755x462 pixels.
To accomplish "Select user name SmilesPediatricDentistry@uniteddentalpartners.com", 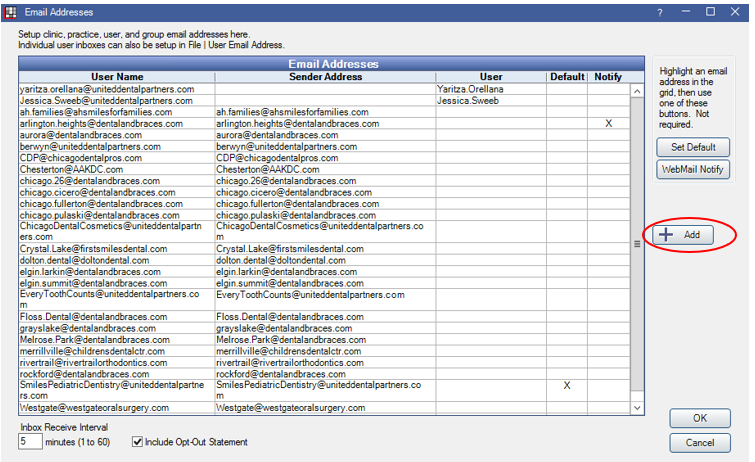I will tap(112, 390).
